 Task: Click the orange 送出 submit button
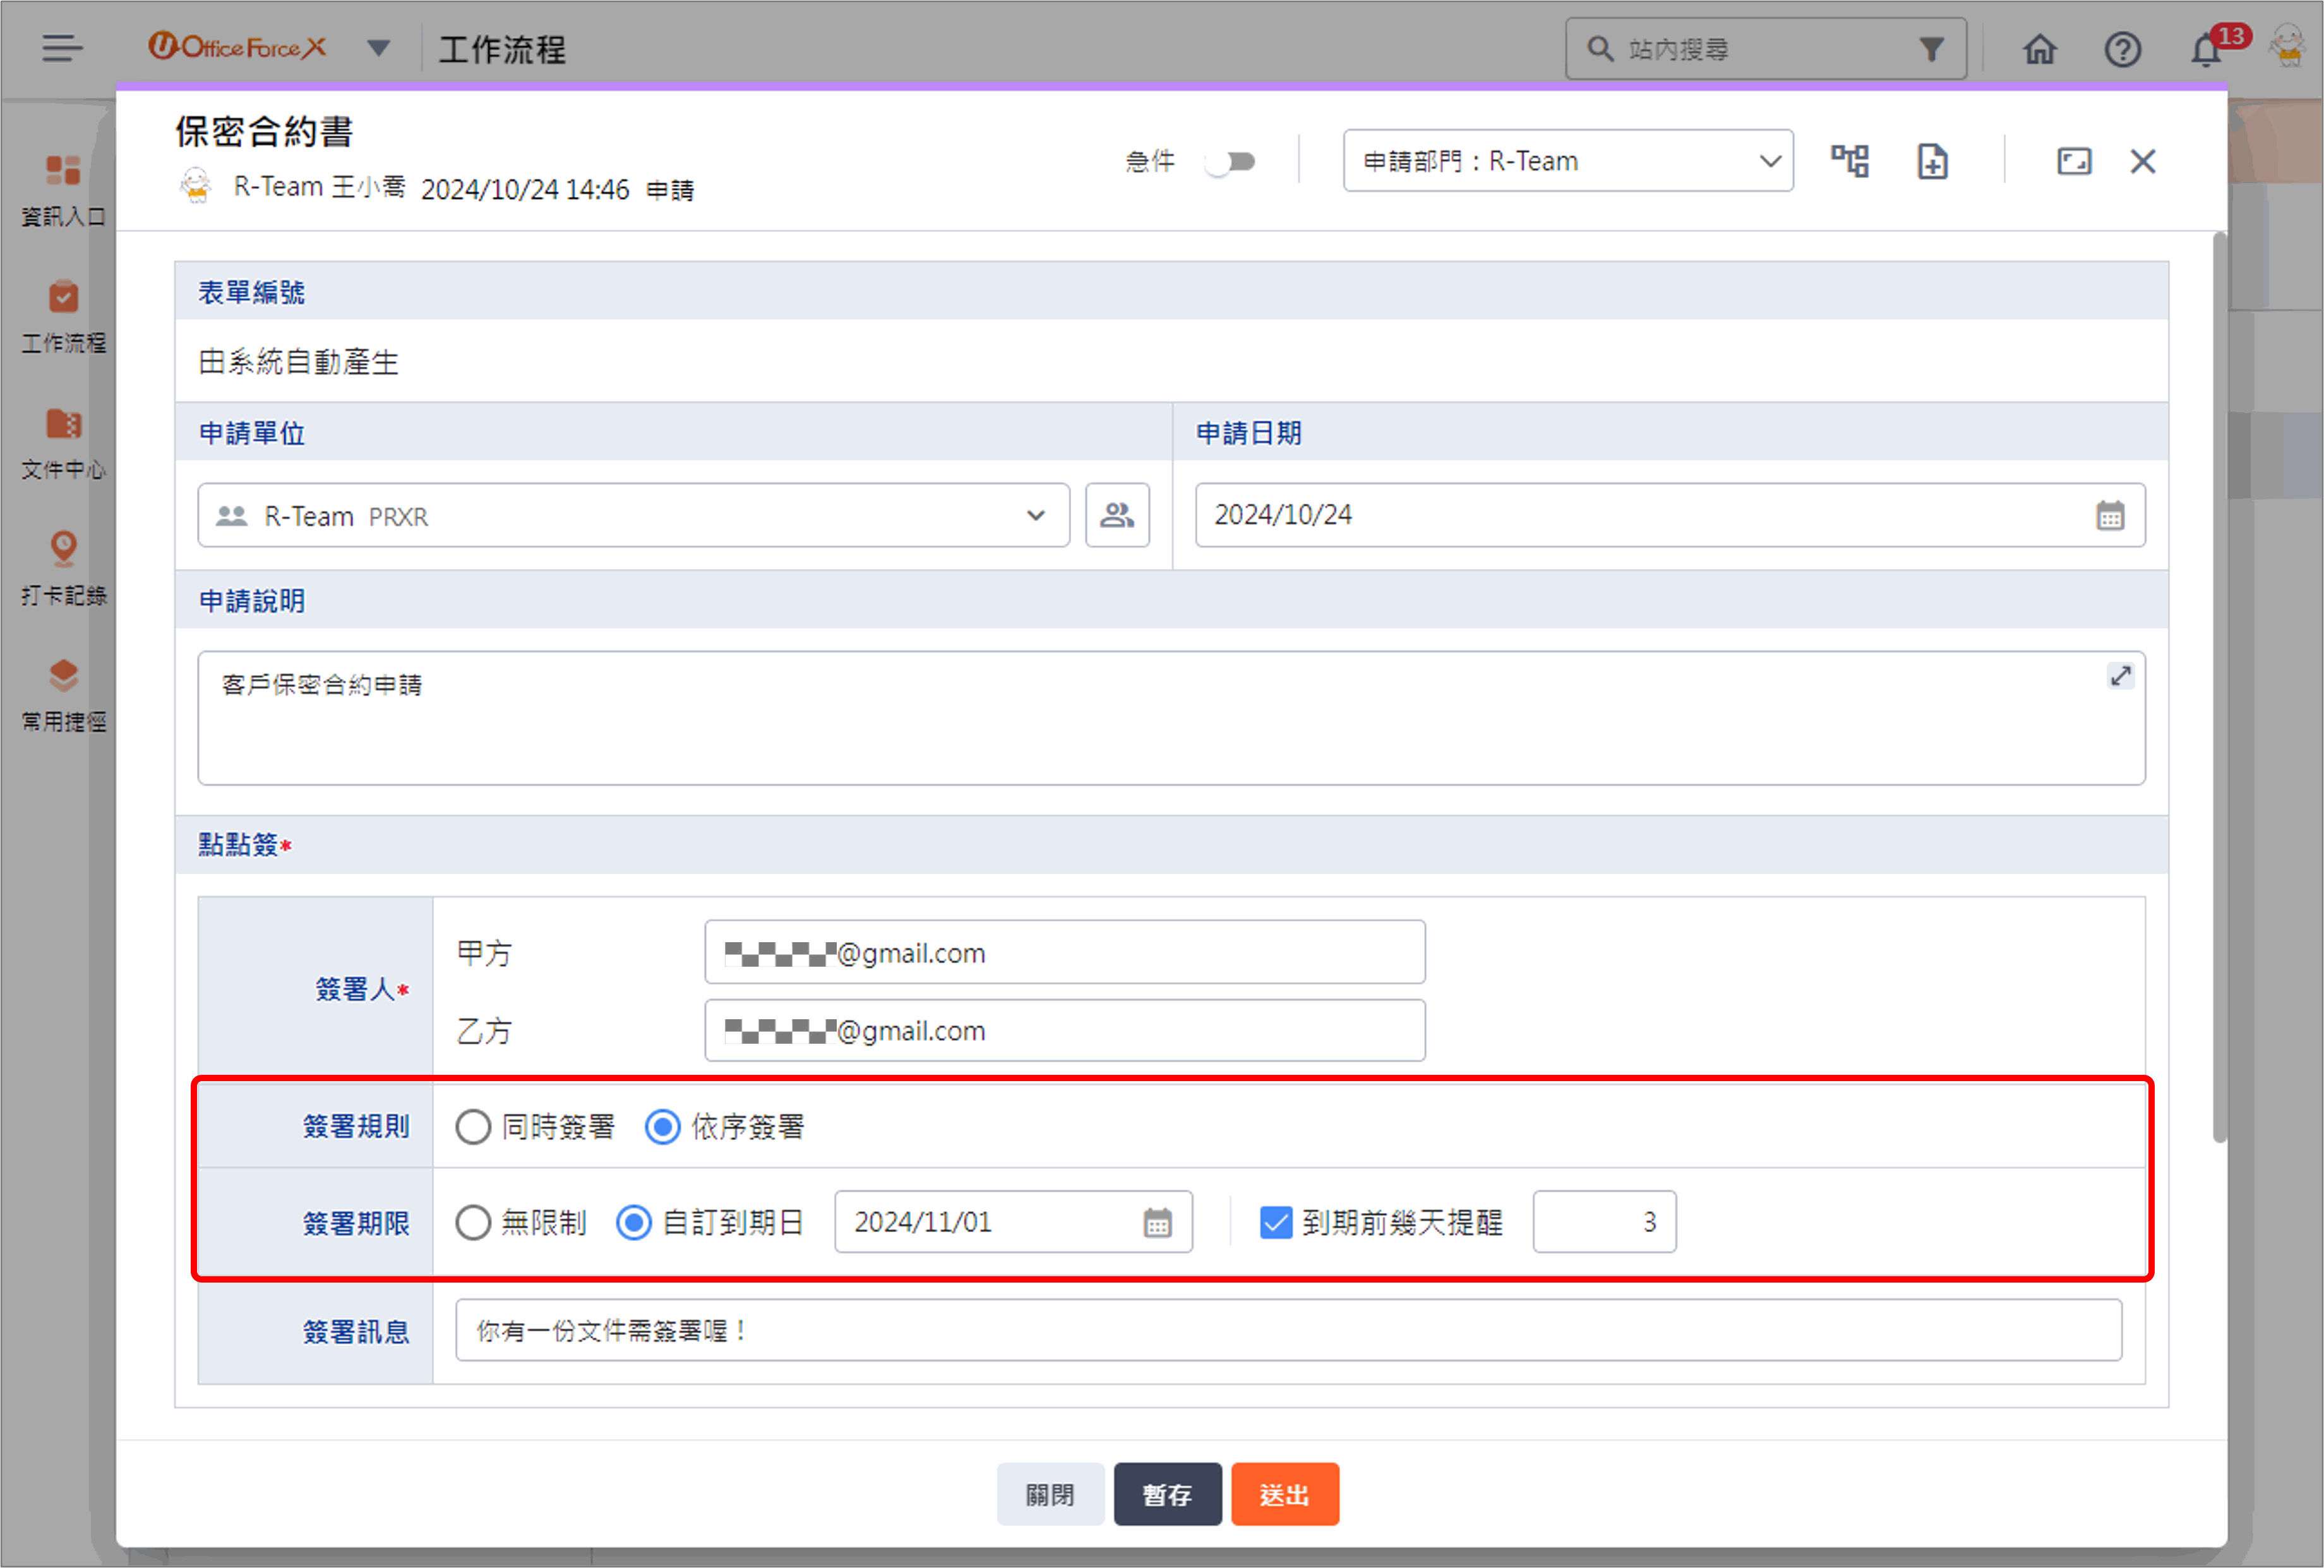pos(1284,1494)
